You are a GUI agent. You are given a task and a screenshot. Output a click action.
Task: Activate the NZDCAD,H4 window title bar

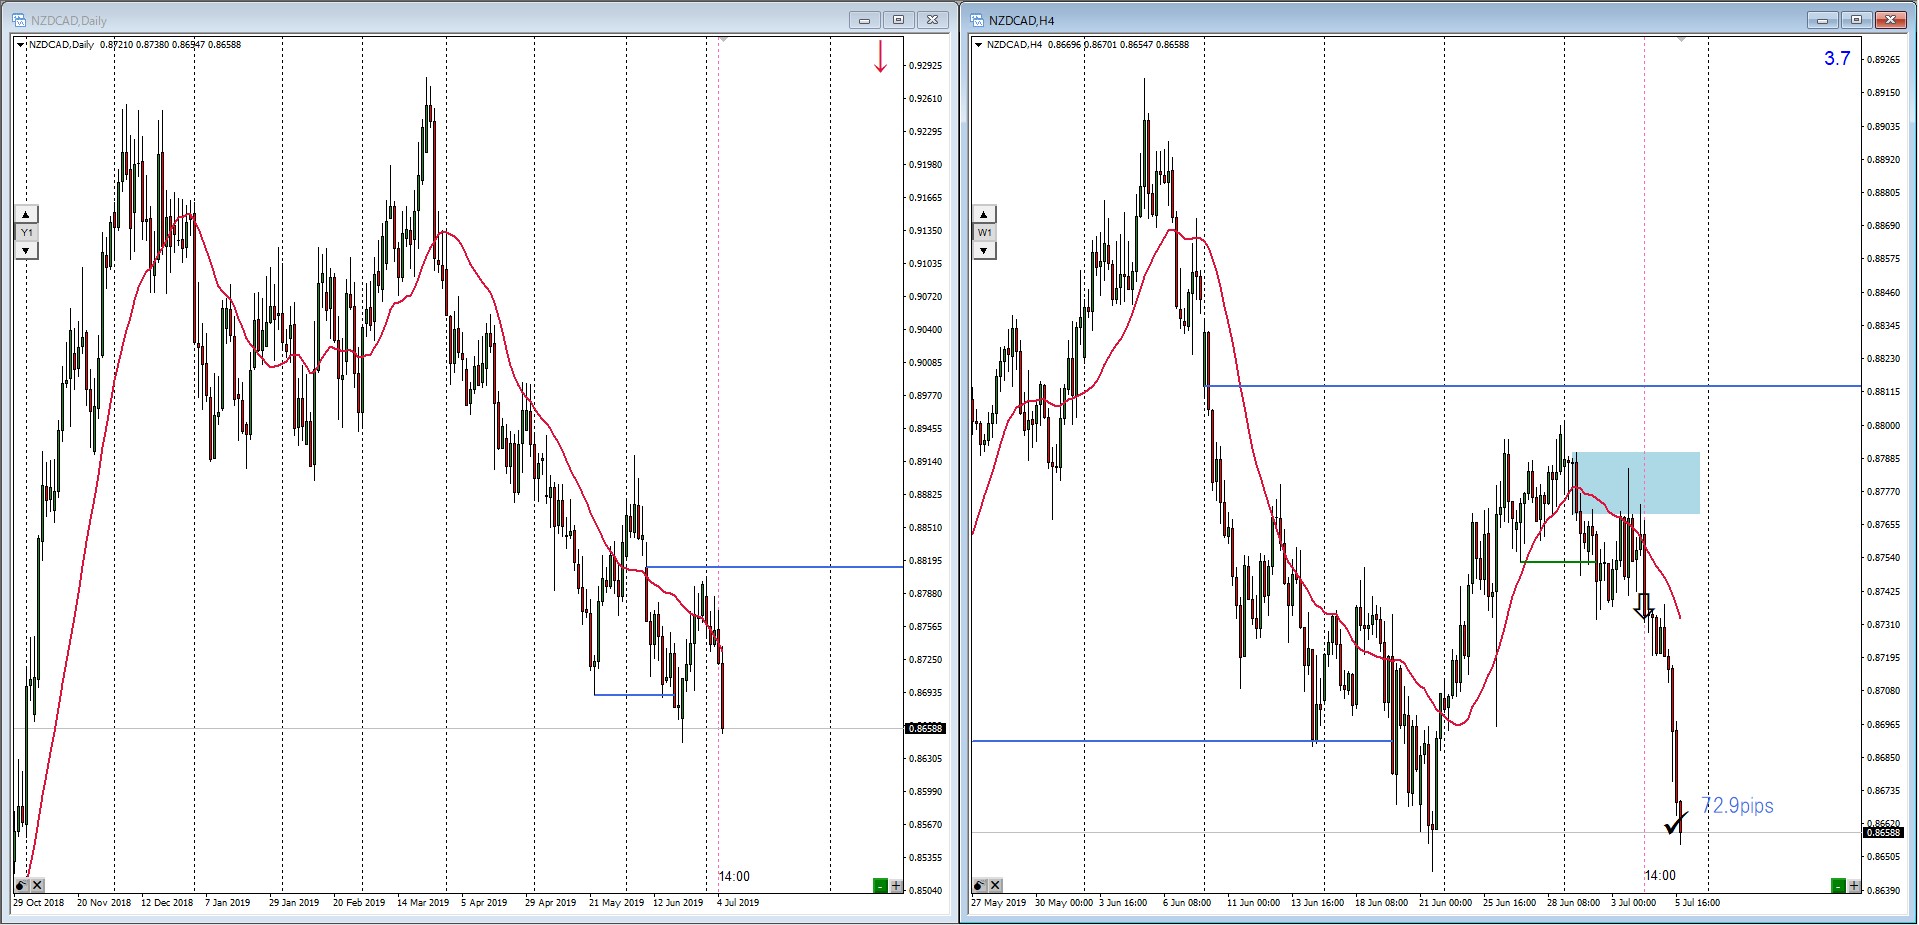click(1400, 20)
